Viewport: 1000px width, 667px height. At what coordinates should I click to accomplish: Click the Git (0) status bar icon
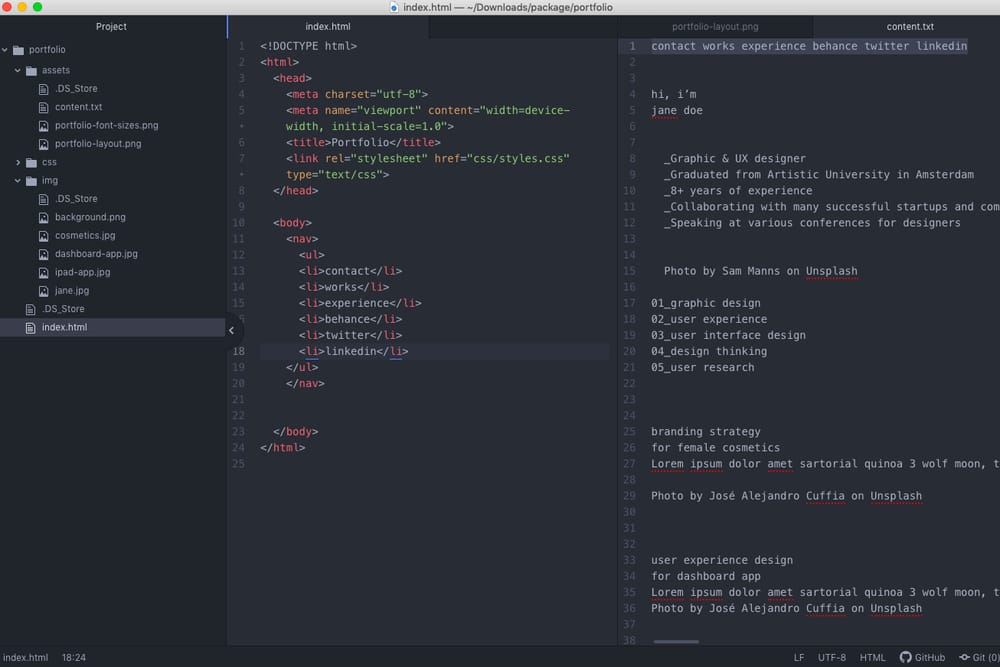964,657
